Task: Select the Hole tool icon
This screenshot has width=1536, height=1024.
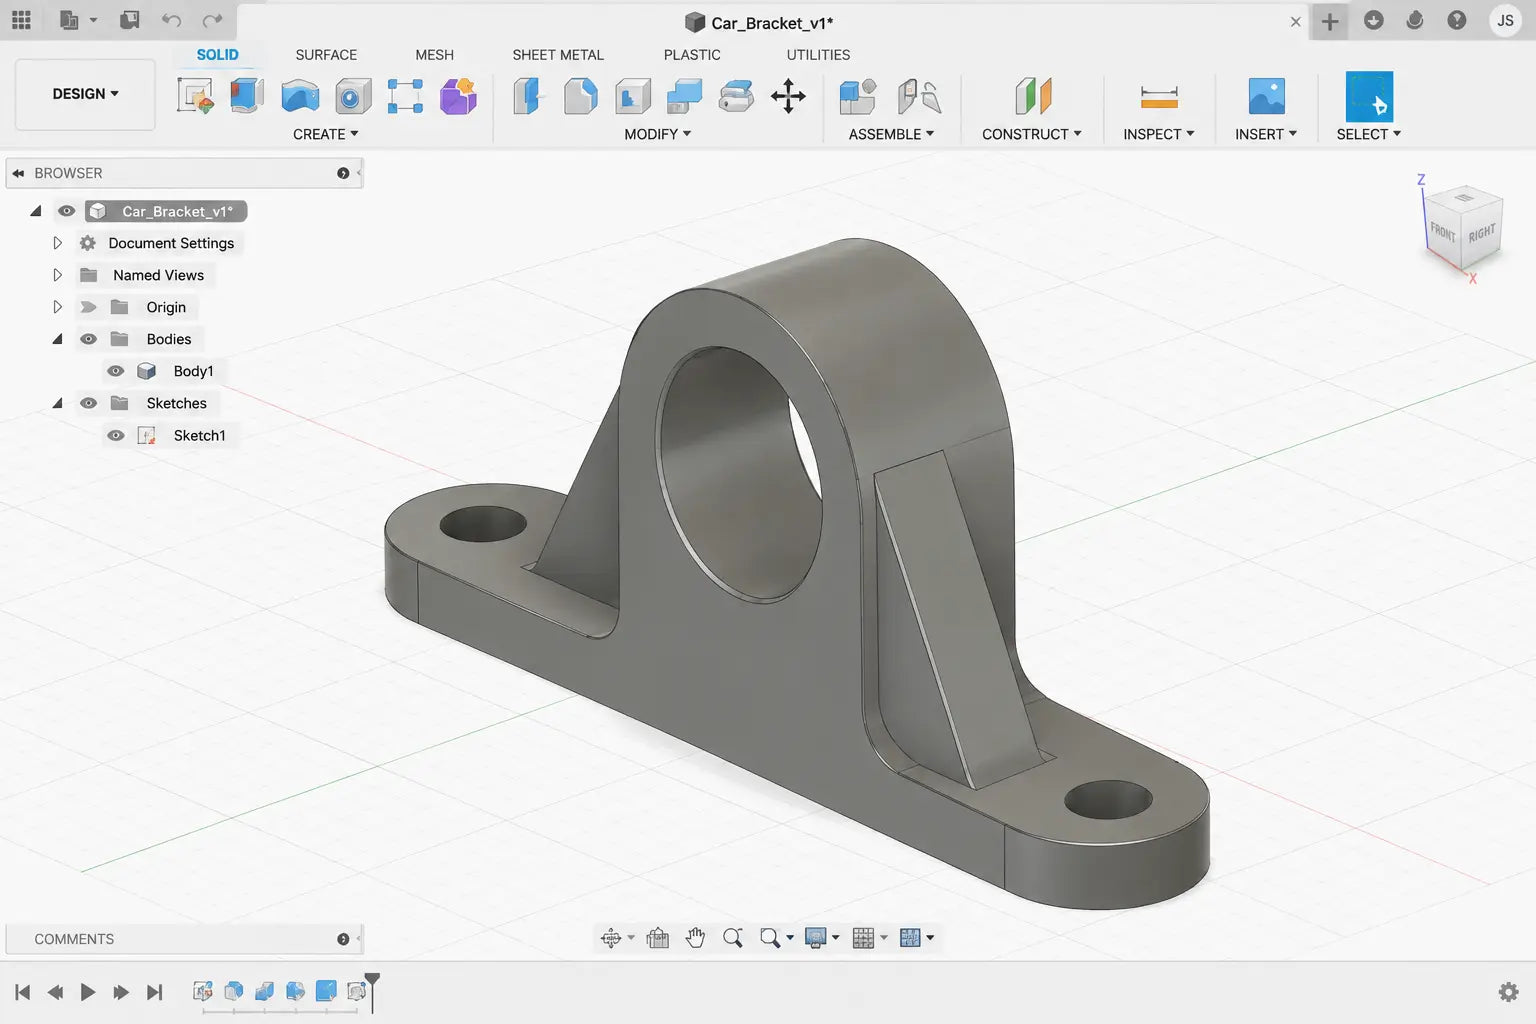Action: pyautogui.click(x=352, y=96)
